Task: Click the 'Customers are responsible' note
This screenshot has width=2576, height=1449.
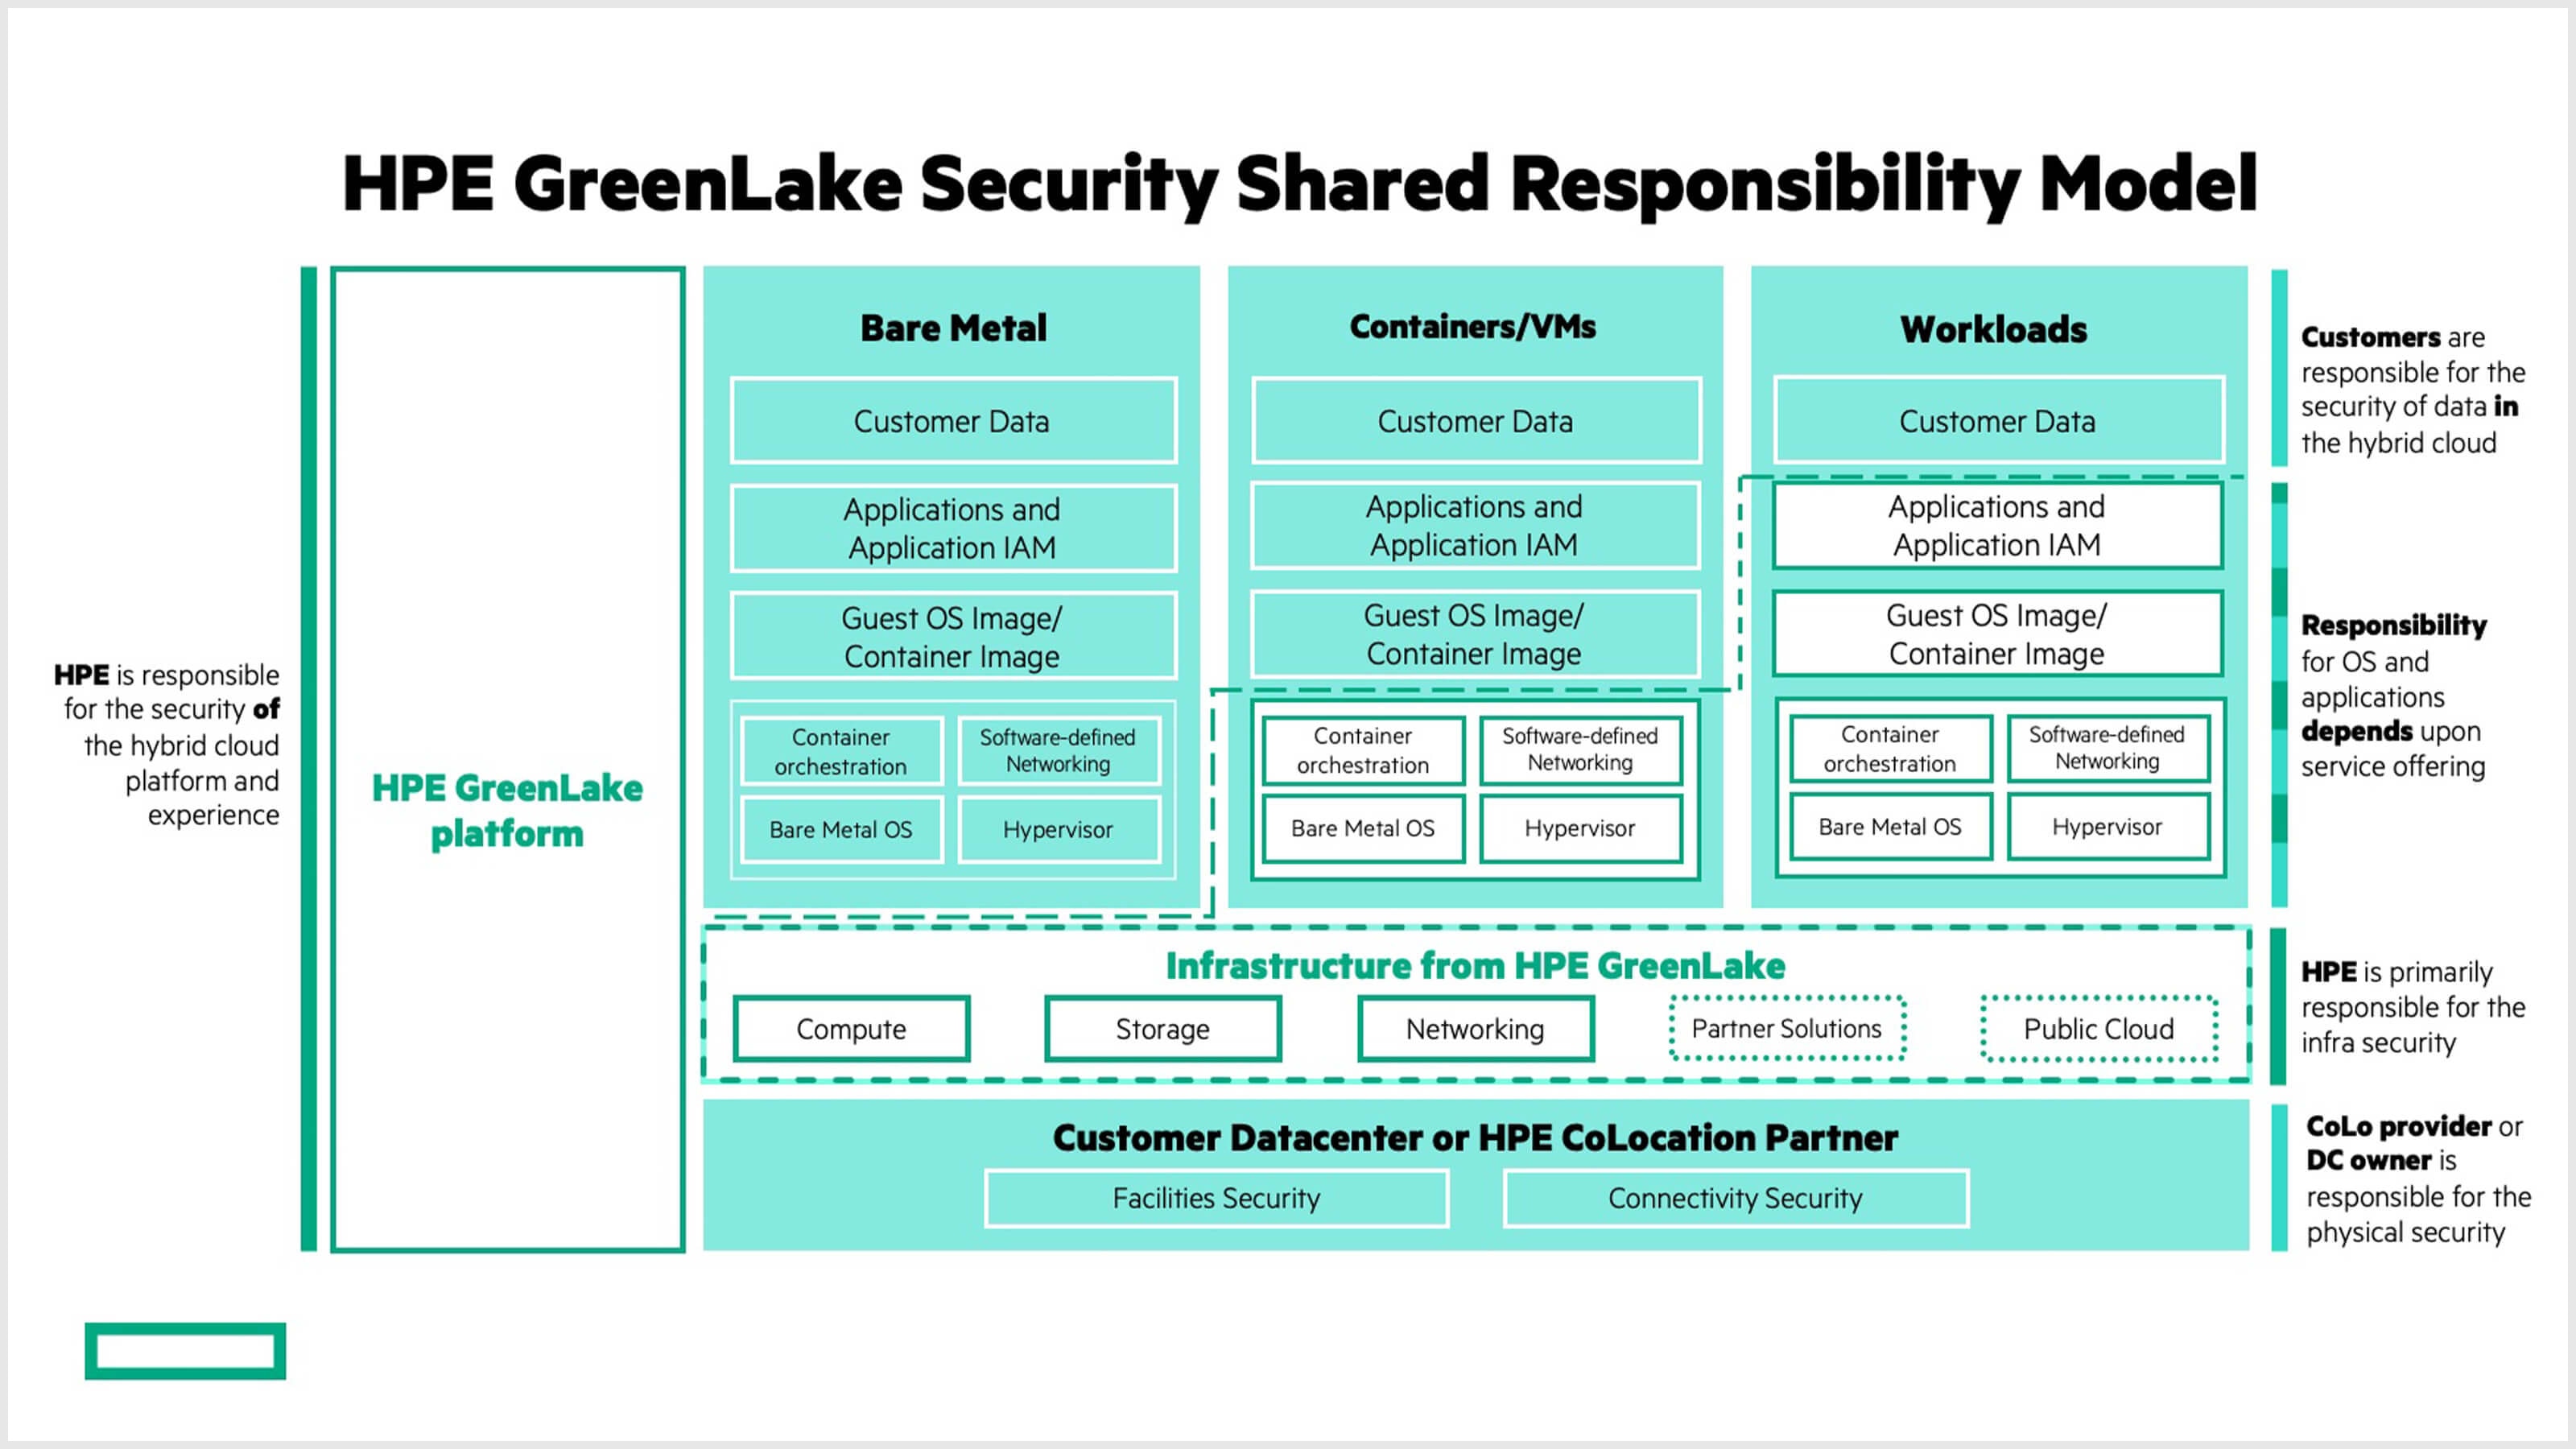Action: (2413, 390)
